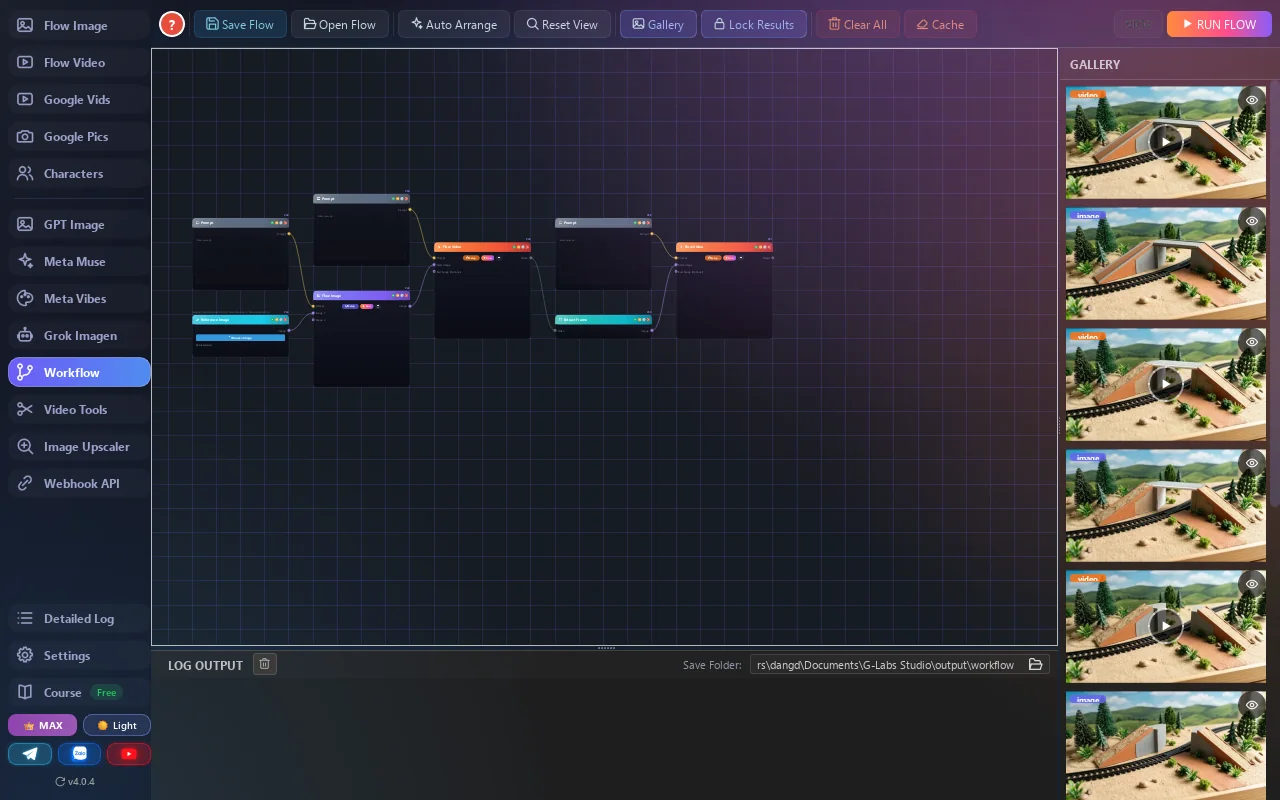The height and width of the screenshot is (800, 1280).
Task: Open the Detailed Log page
Action: coord(79,618)
